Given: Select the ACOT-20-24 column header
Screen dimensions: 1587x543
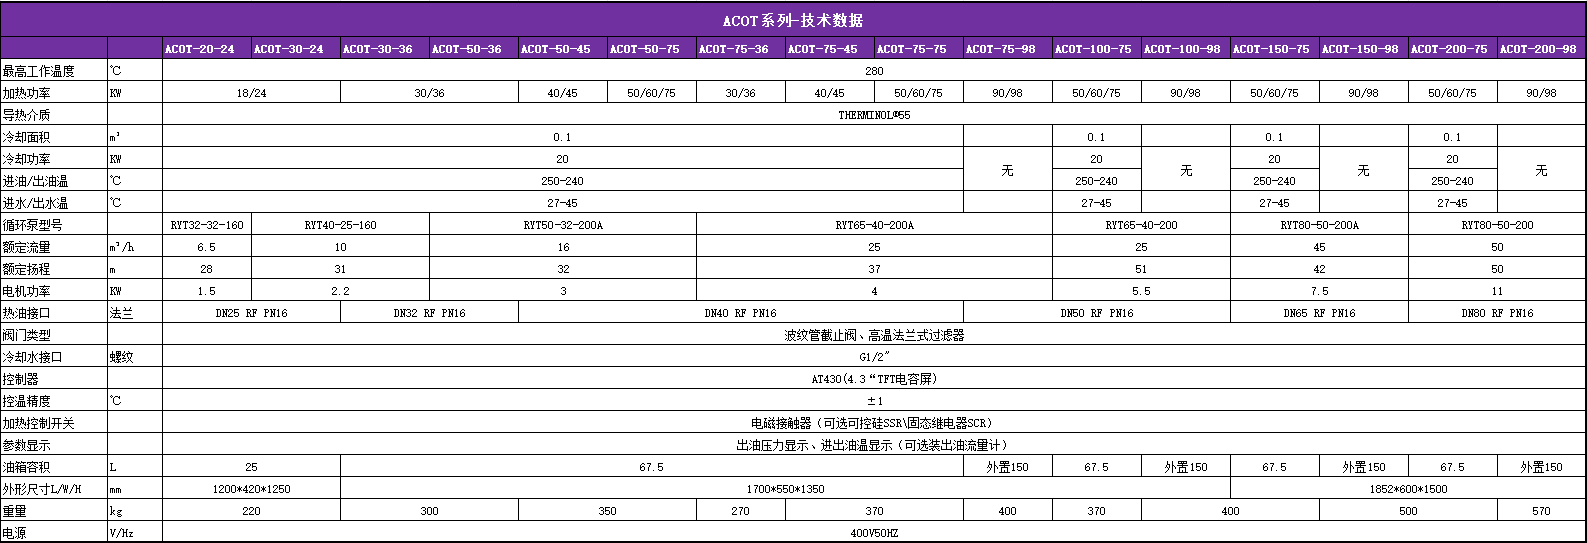Looking at the screenshot, I should [x=200, y=49].
